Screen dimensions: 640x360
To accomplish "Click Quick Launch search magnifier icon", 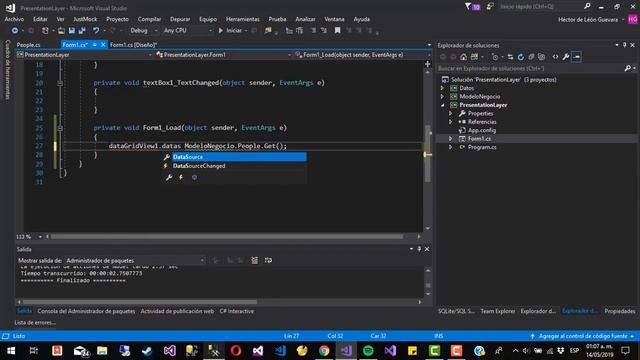I will click(587, 6).
